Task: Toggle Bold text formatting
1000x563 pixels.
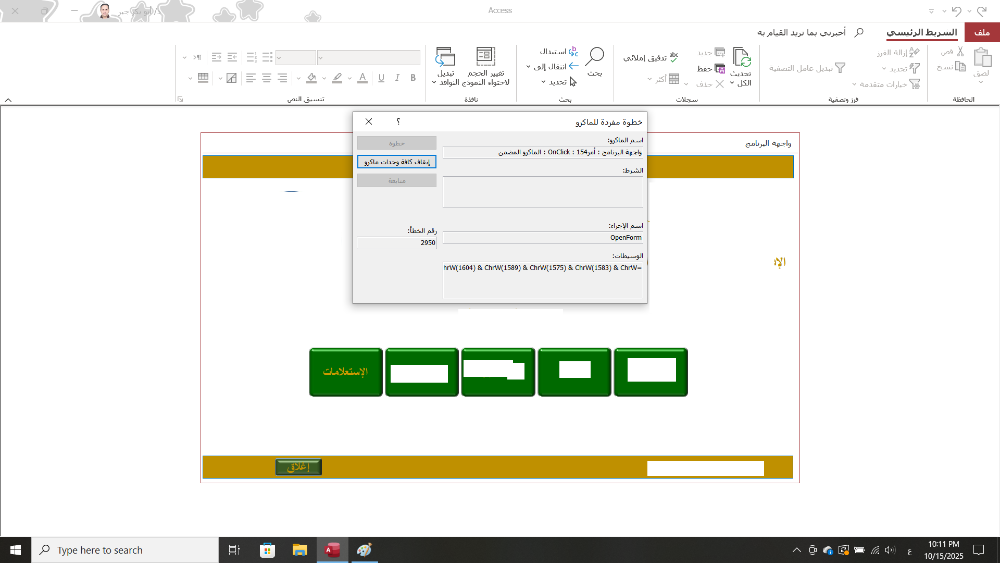Action: [x=414, y=78]
